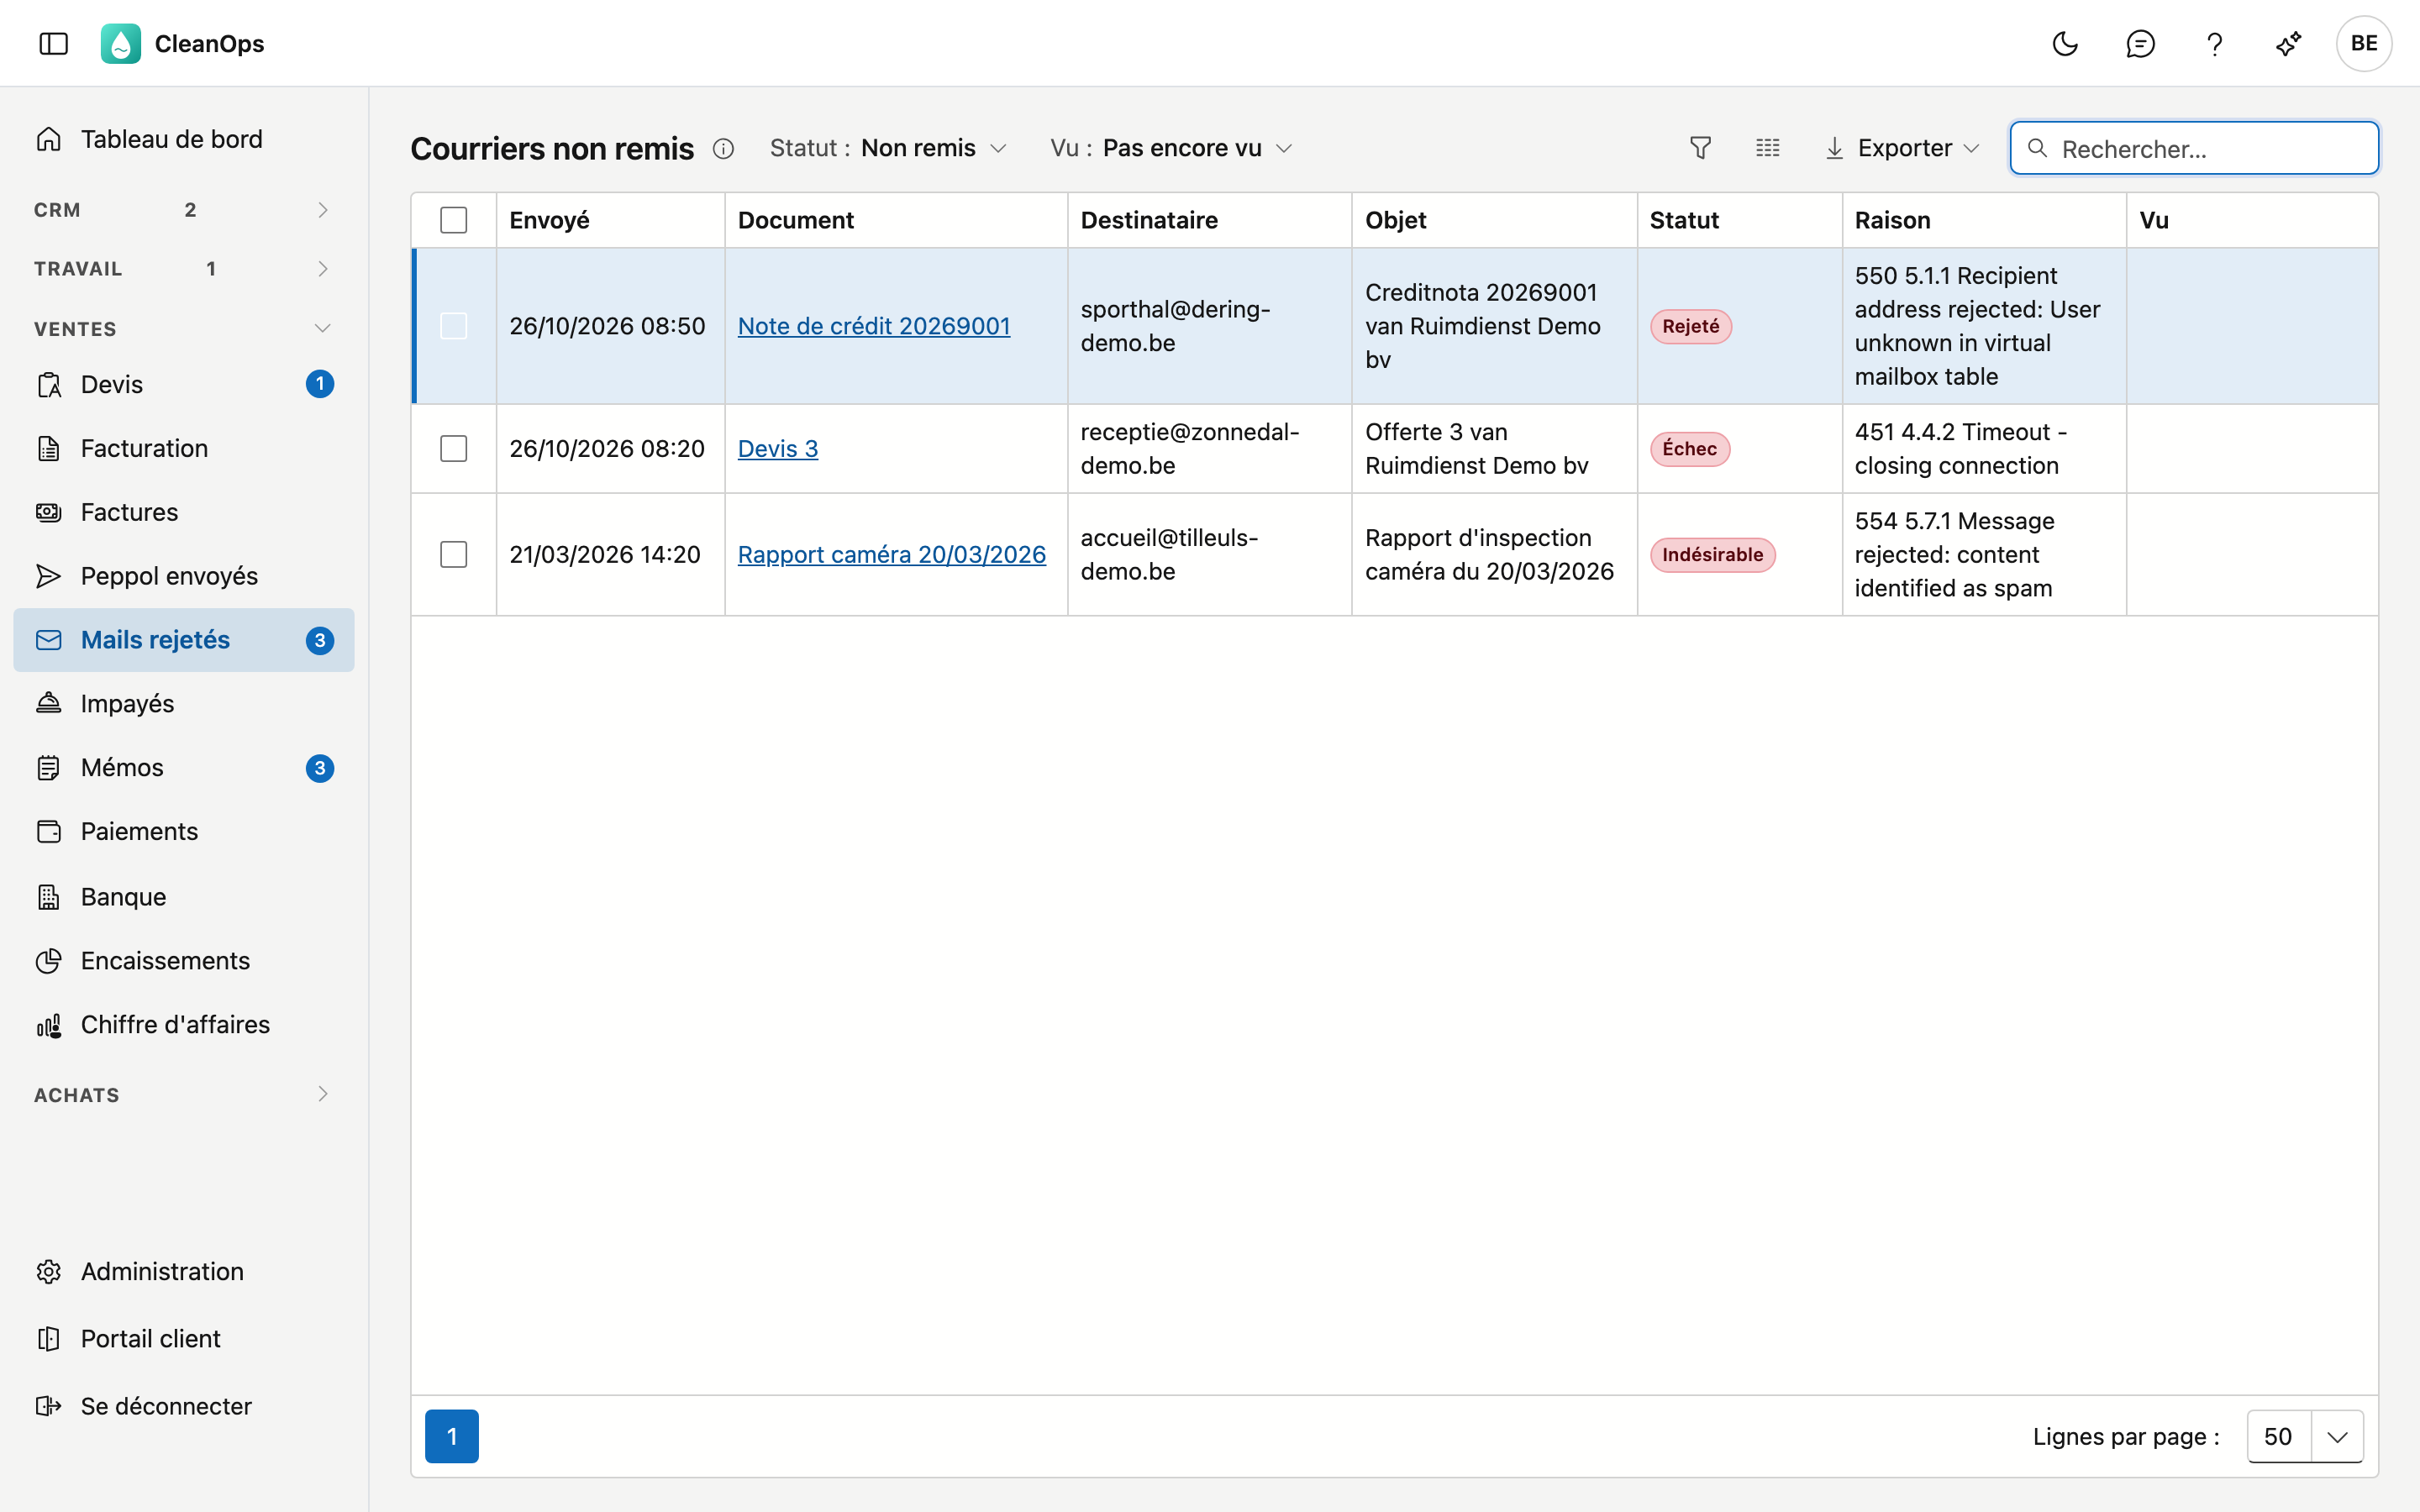Open the BE user avatar menu

pyautogui.click(x=2364, y=44)
